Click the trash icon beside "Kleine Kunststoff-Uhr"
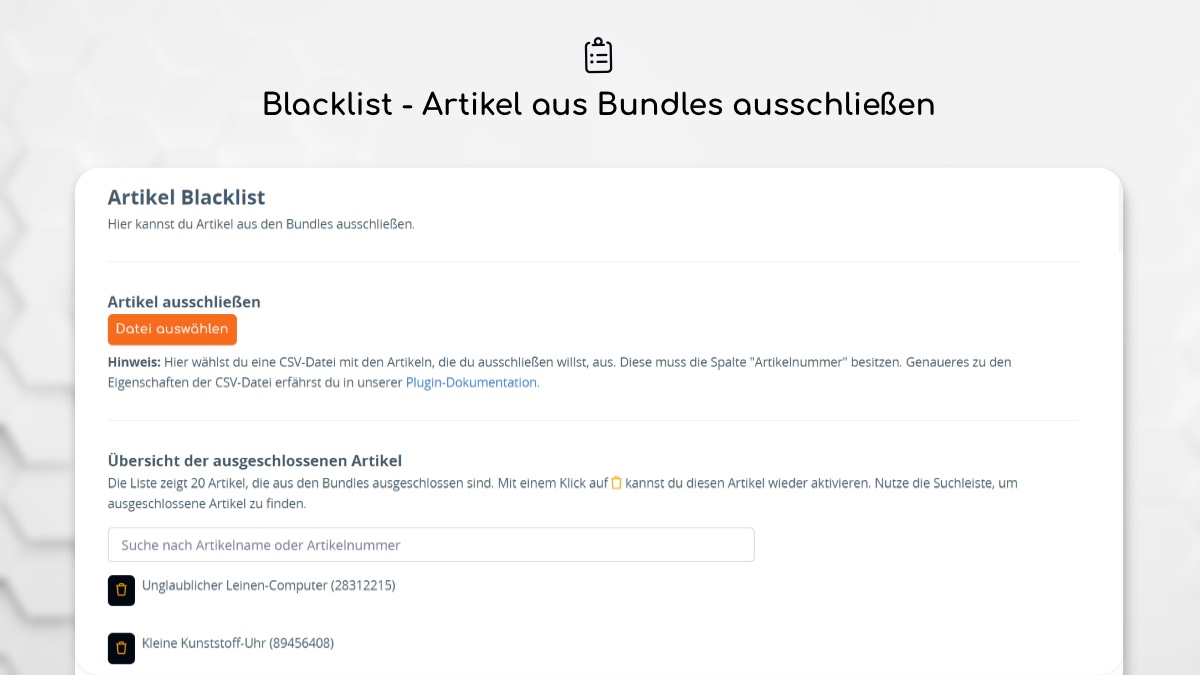The width and height of the screenshot is (1200, 675). pos(121,648)
